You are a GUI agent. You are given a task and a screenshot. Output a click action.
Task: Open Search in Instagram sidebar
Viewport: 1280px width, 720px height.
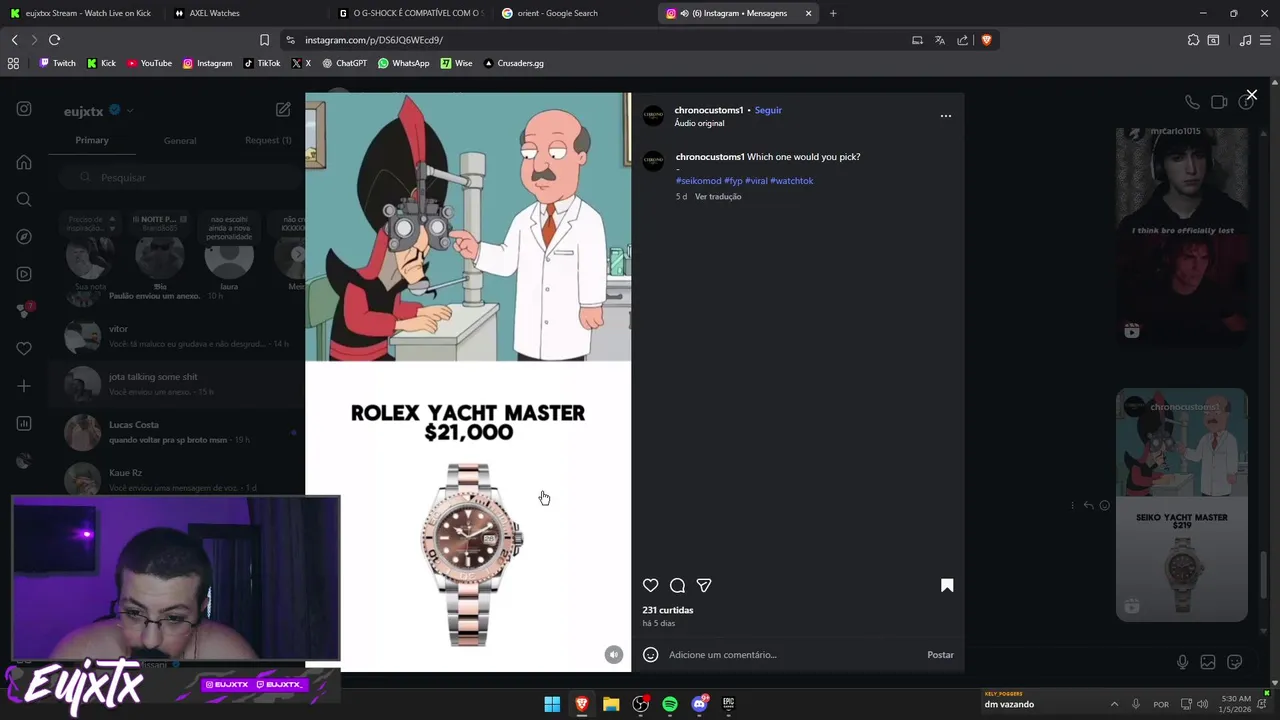[24, 199]
